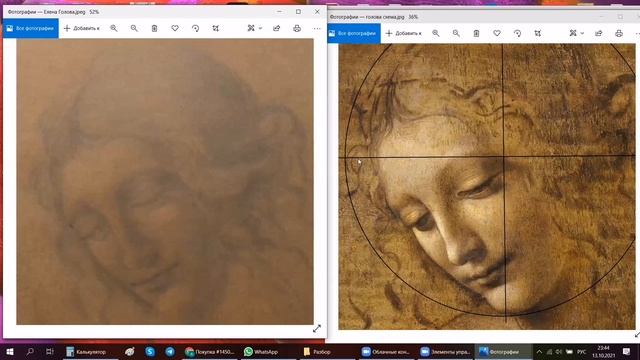Screen dimensions: 640x360
Task: Share the photo from the left window
Action: tap(277, 28)
